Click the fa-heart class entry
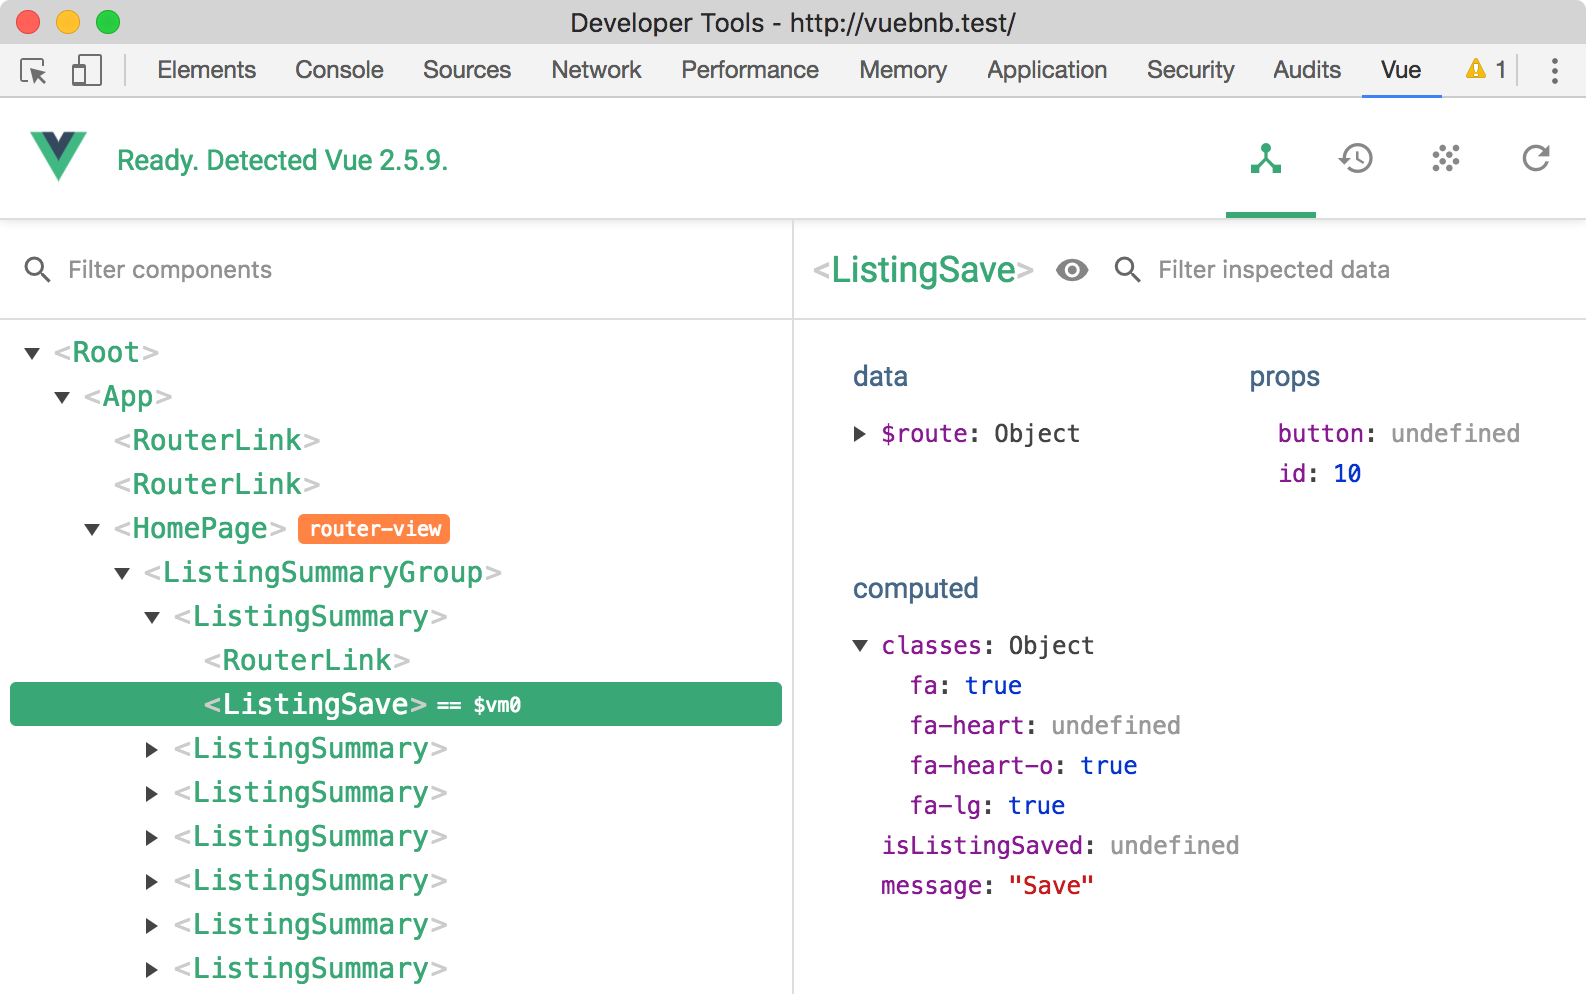The width and height of the screenshot is (1586, 994). tap(1045, 726)
